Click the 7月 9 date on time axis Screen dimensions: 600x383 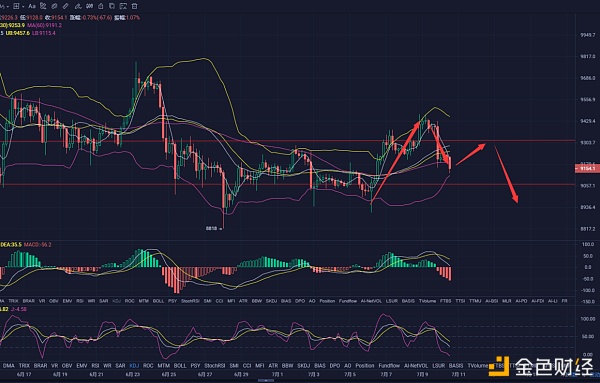(422, 375)
